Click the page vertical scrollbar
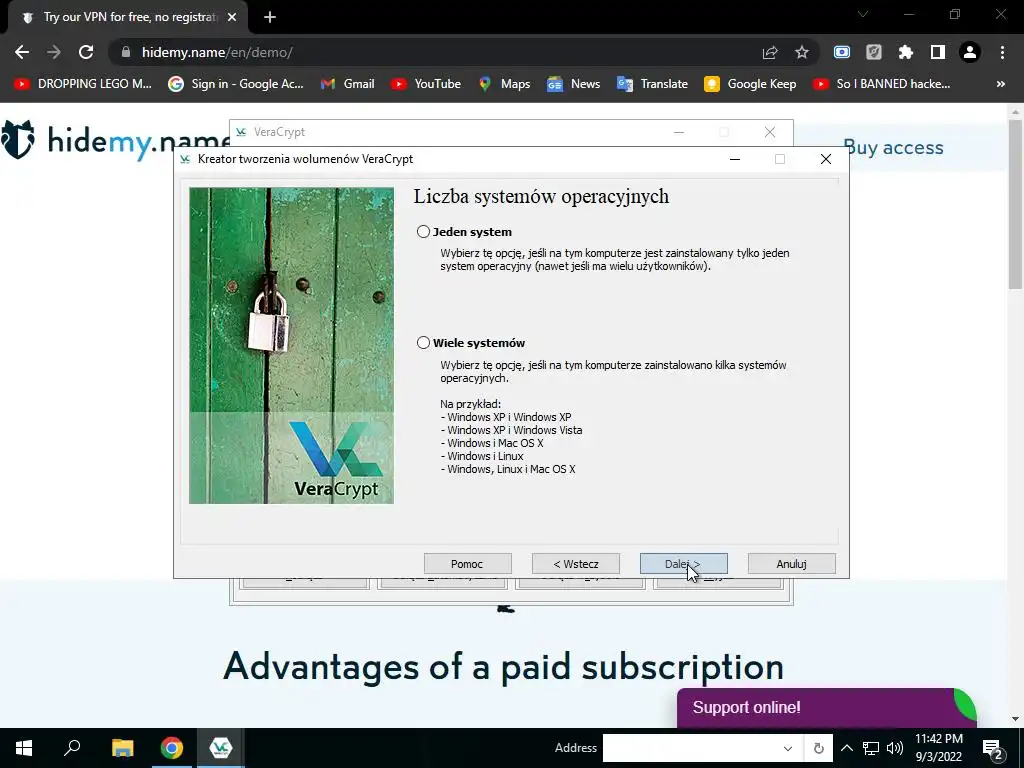 1015,202
